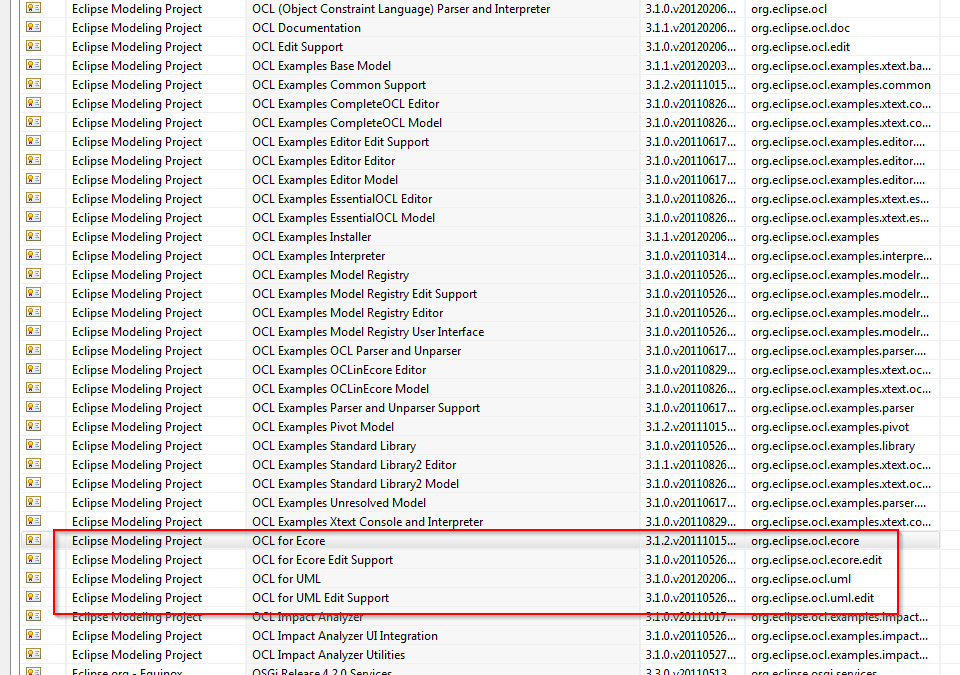Select the name 'OCL Examples Standard Library2 Editor'

point(354,465)
